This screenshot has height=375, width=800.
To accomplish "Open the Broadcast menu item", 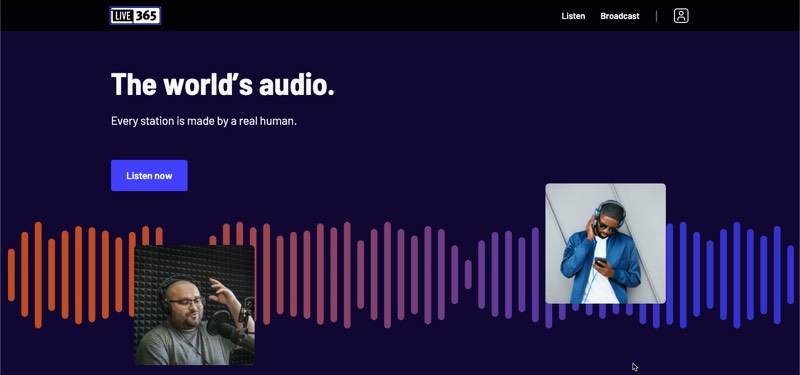I will tap(619, 16).
